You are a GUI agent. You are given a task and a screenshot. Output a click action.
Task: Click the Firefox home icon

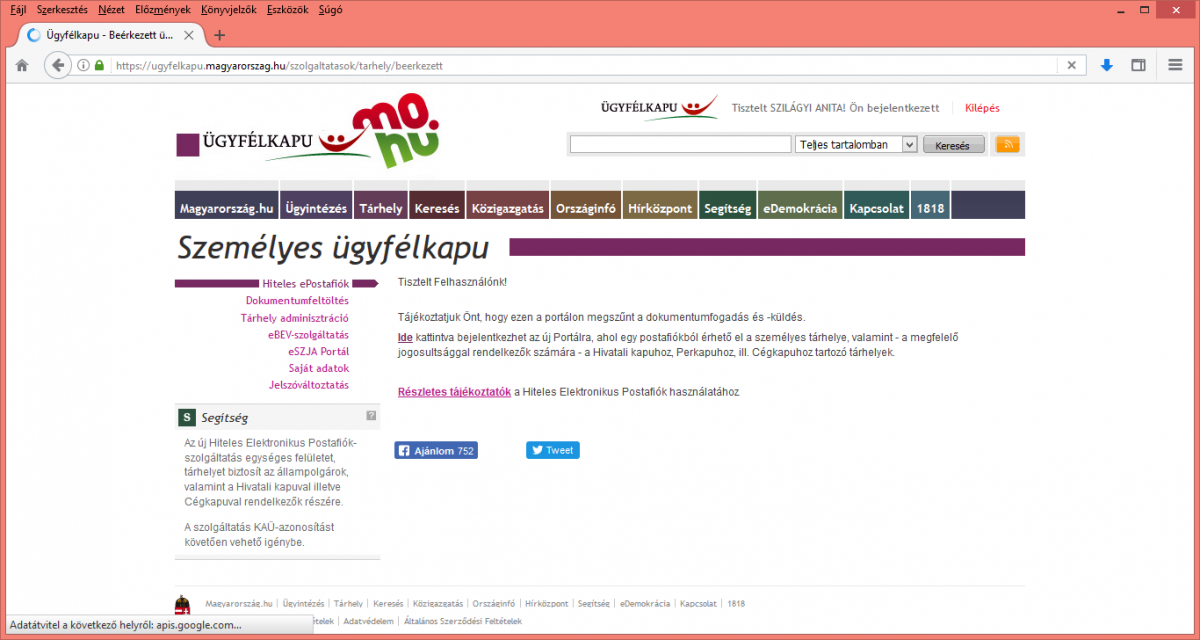pyautogui.click(x=21, y=65)
